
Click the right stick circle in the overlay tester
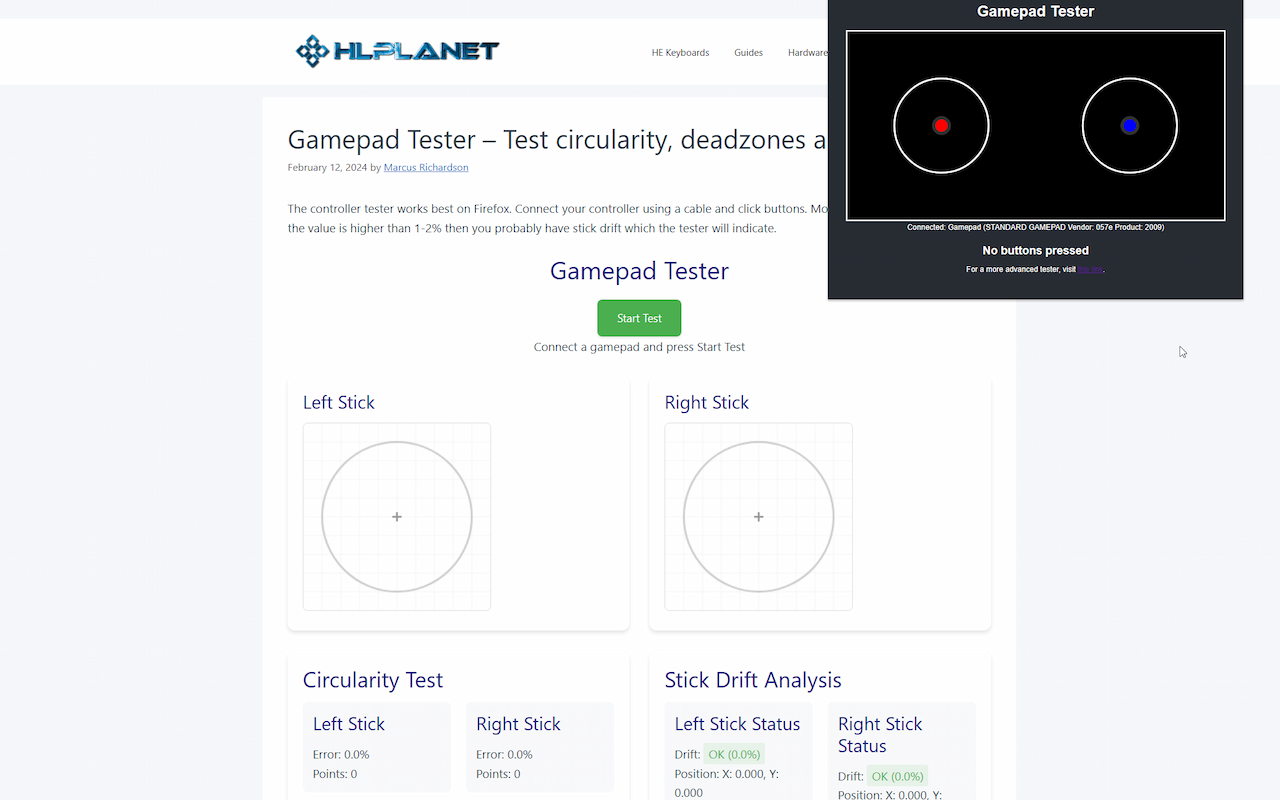1130,126
